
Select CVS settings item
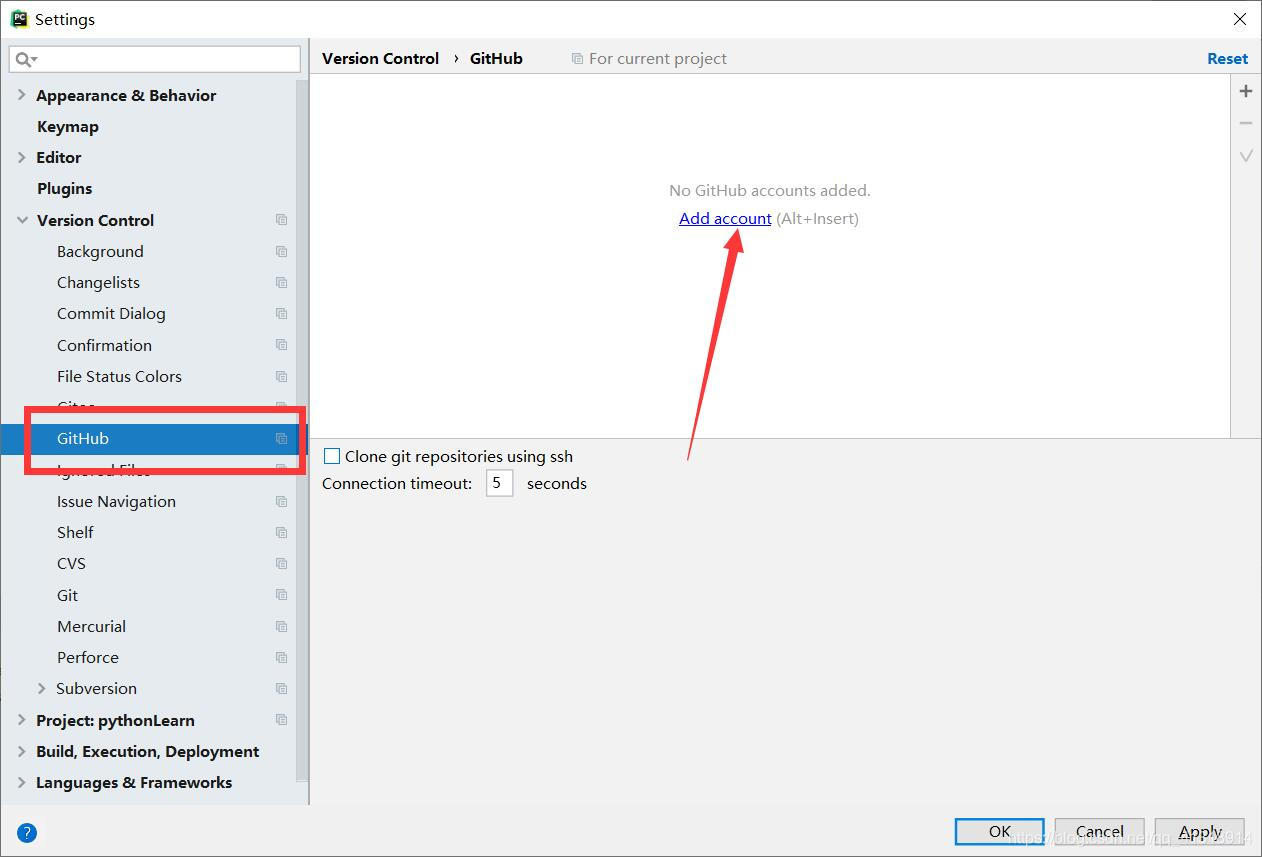pos(71,563)
